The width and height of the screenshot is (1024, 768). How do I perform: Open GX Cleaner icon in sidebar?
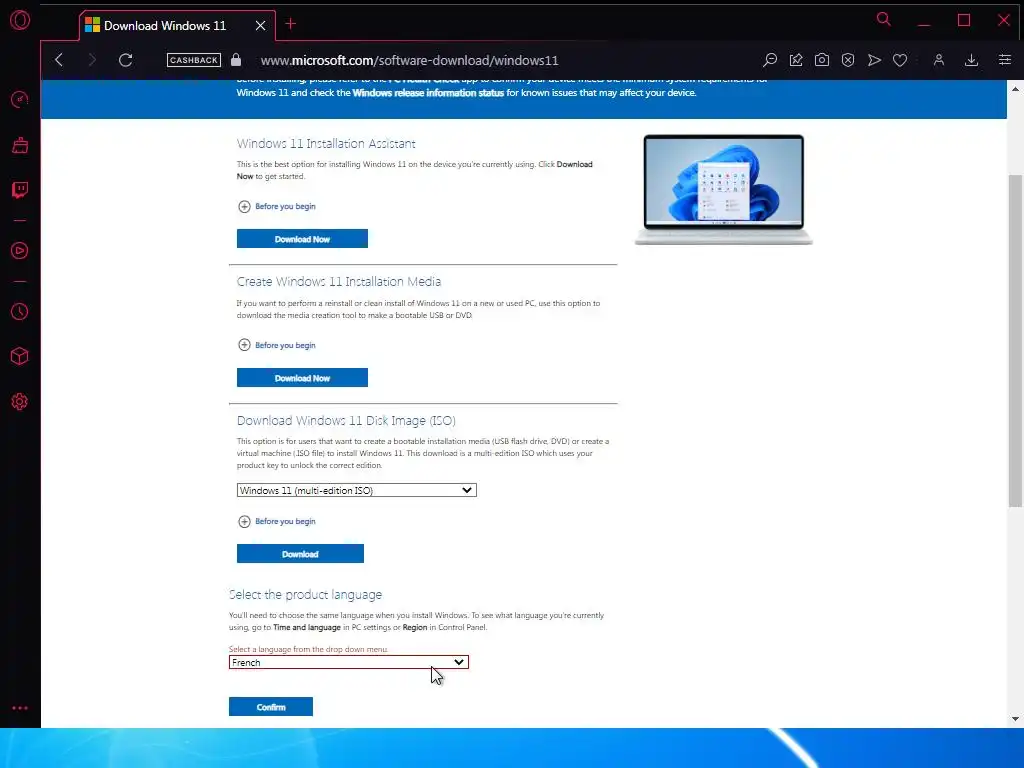(x=20, y=145)
